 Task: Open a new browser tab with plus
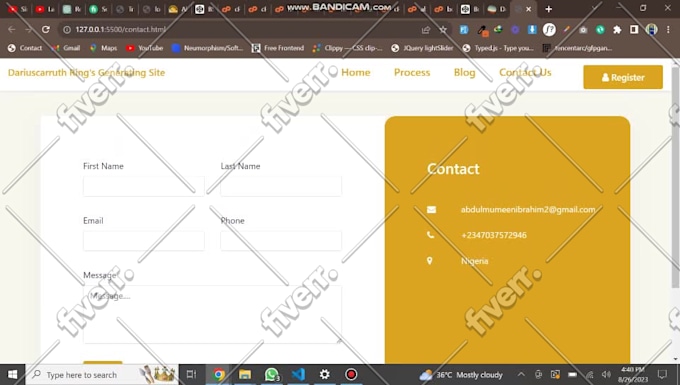pyautogui.click(x=549, y=9)
